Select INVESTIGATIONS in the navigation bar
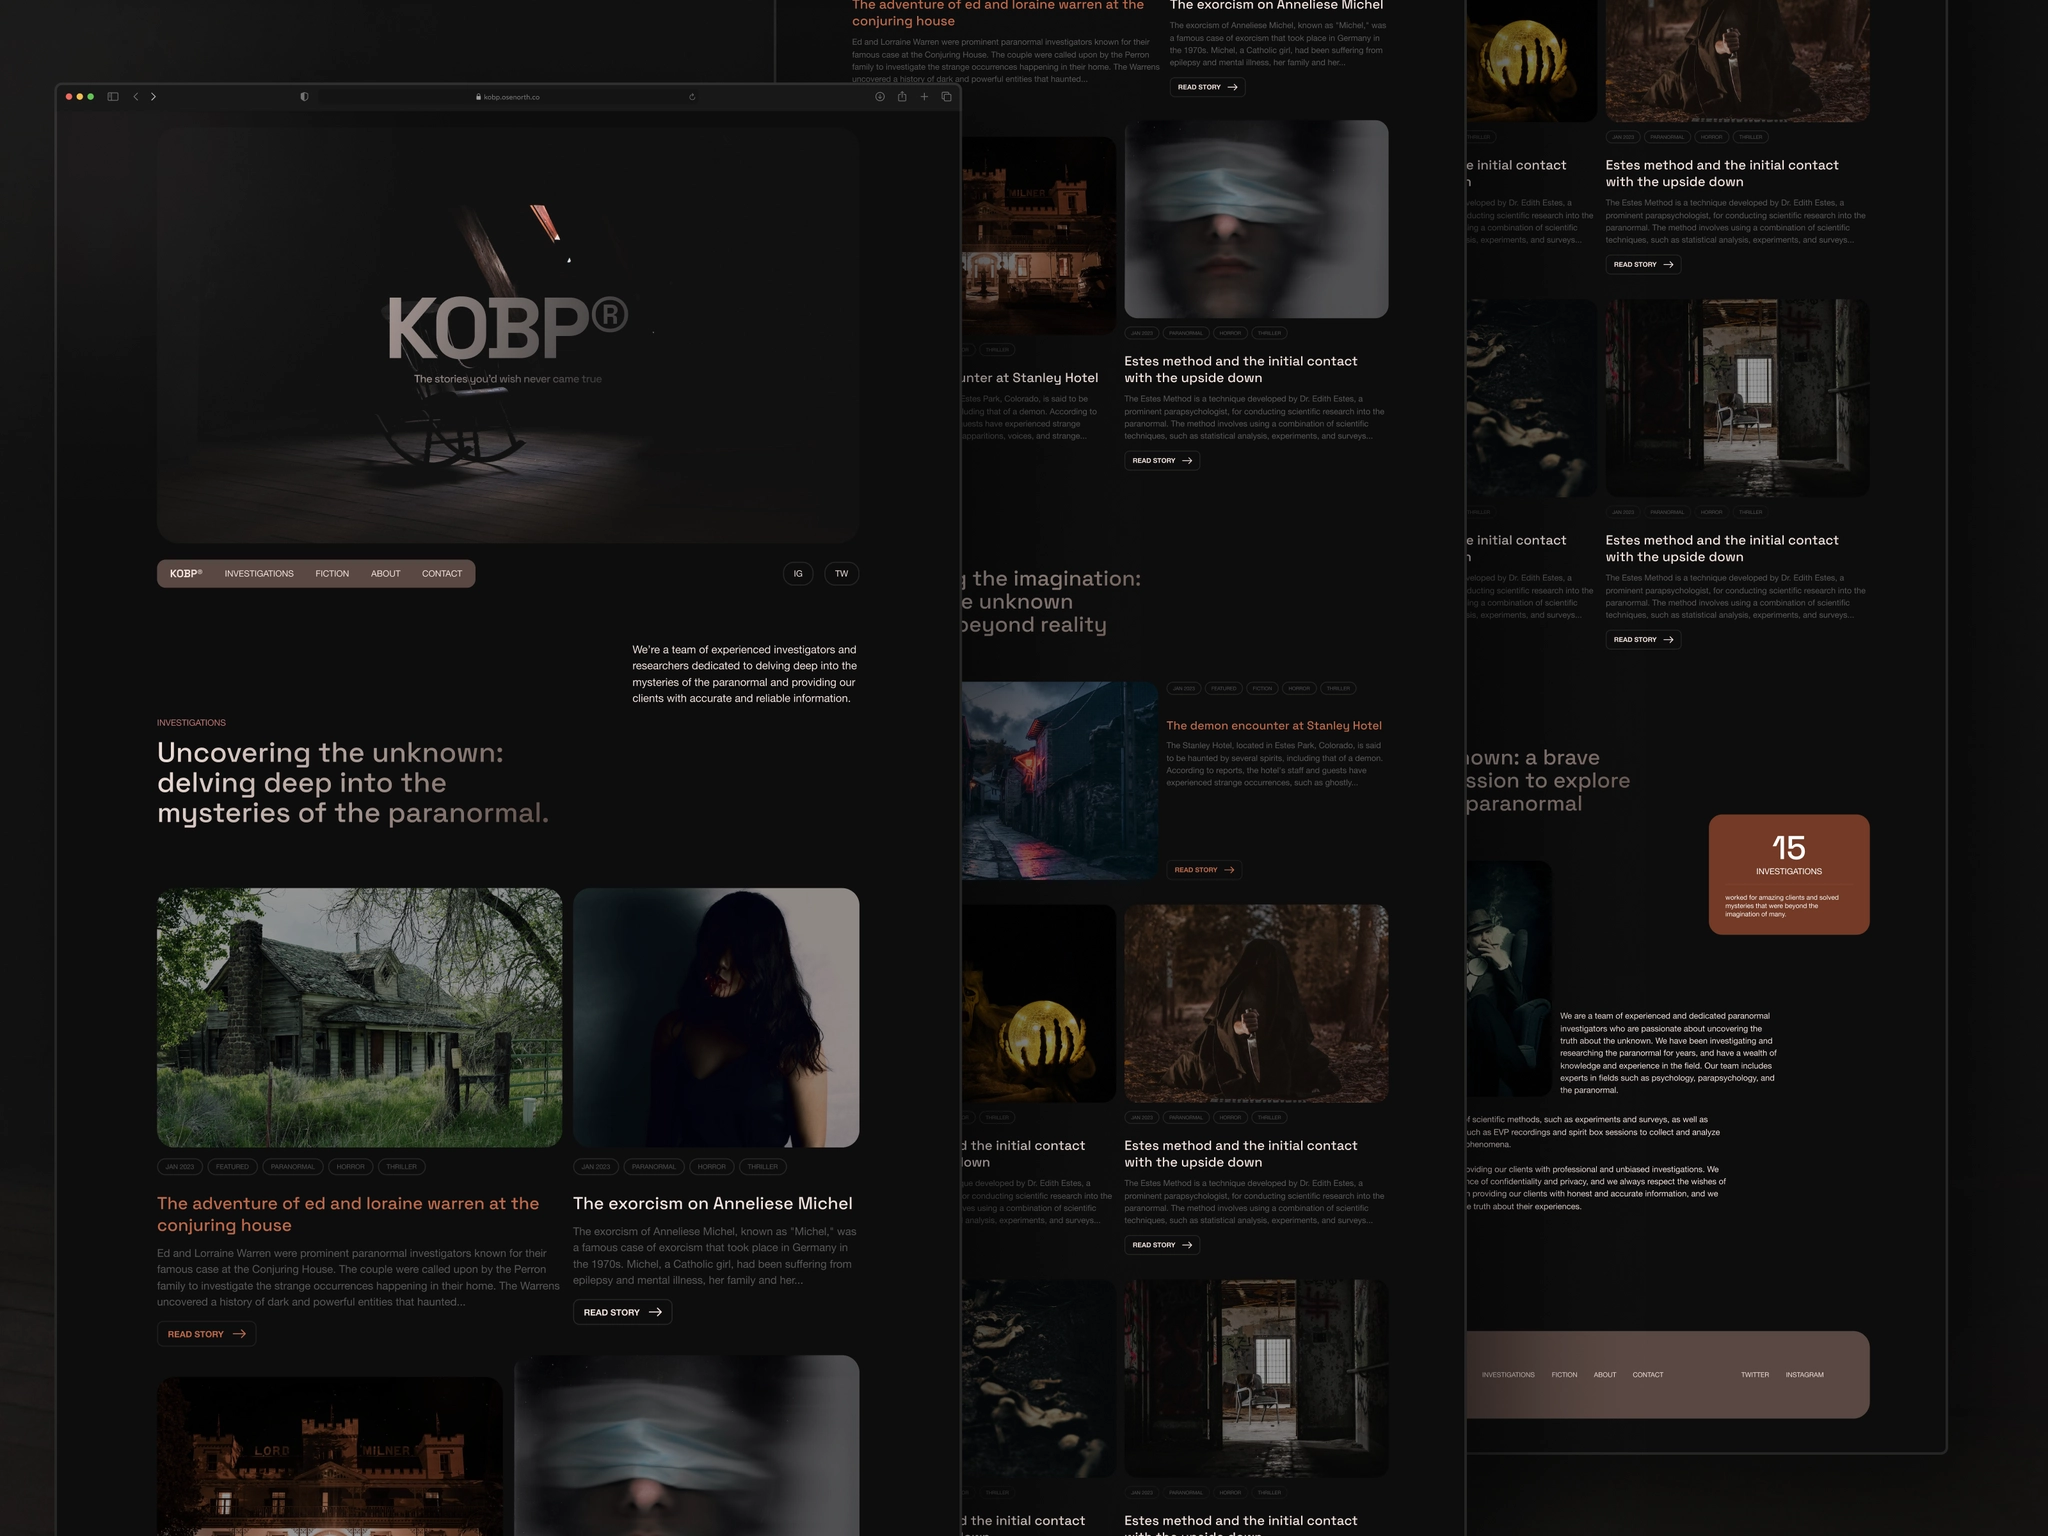This screenshot has height=1536, width=2048. 258,573
